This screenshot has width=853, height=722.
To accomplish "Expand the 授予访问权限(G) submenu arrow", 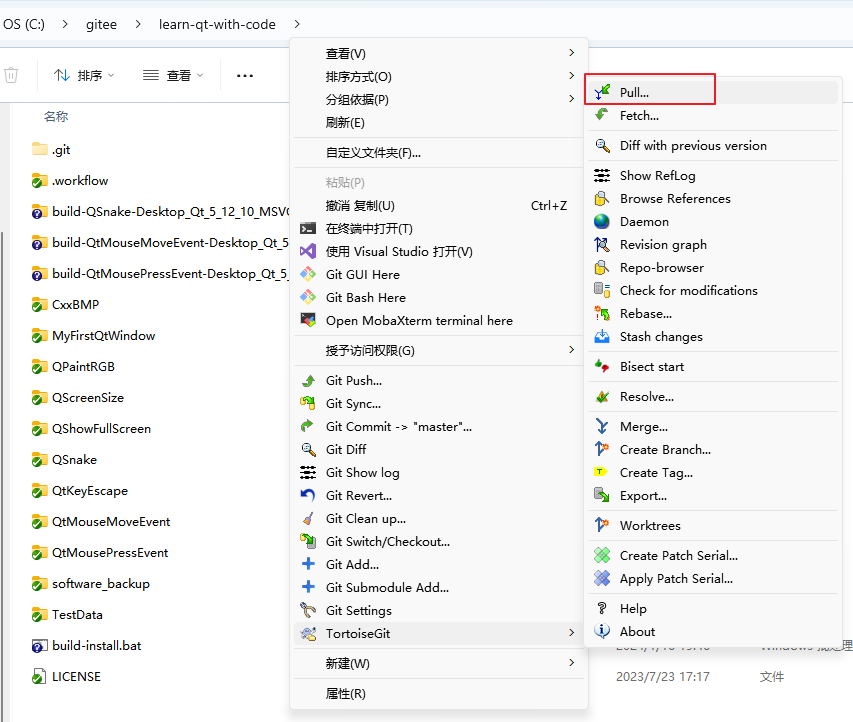I will (x=571, y=350).
